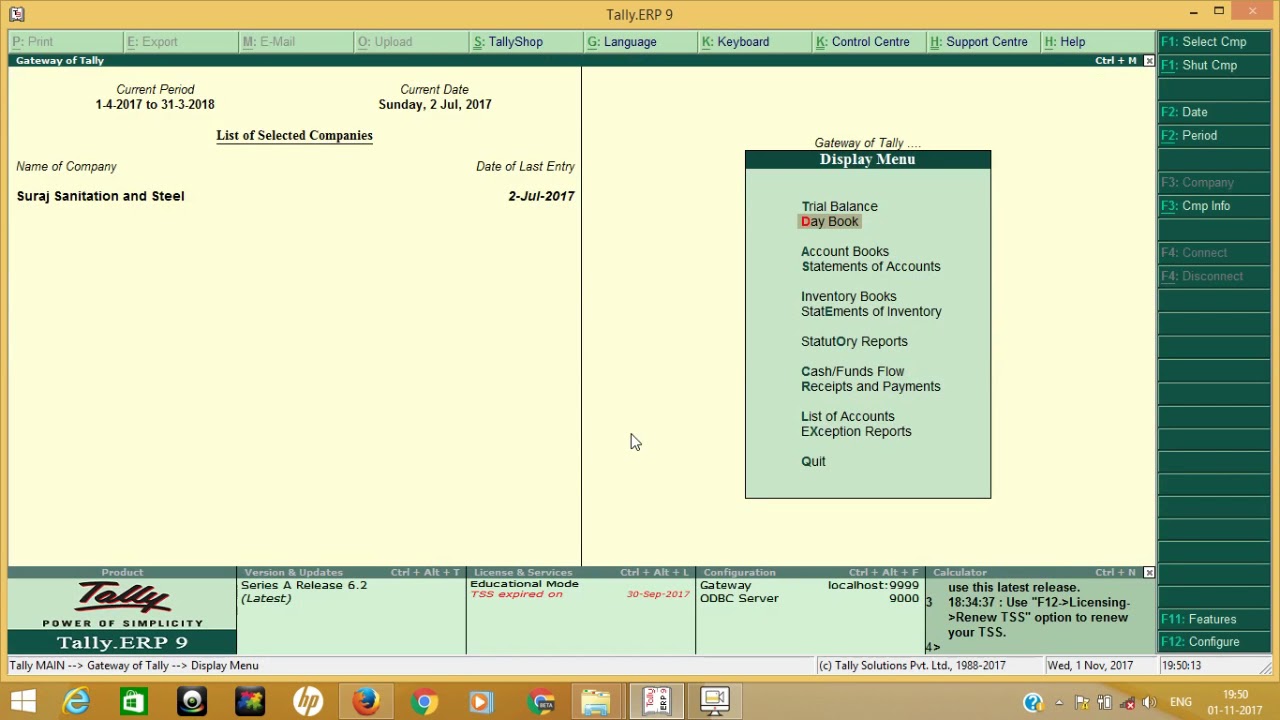This screenshot has width=1280, height=720.
Task: Click the Action Center flag tray icon
Action: click(x=1083, y=703)
